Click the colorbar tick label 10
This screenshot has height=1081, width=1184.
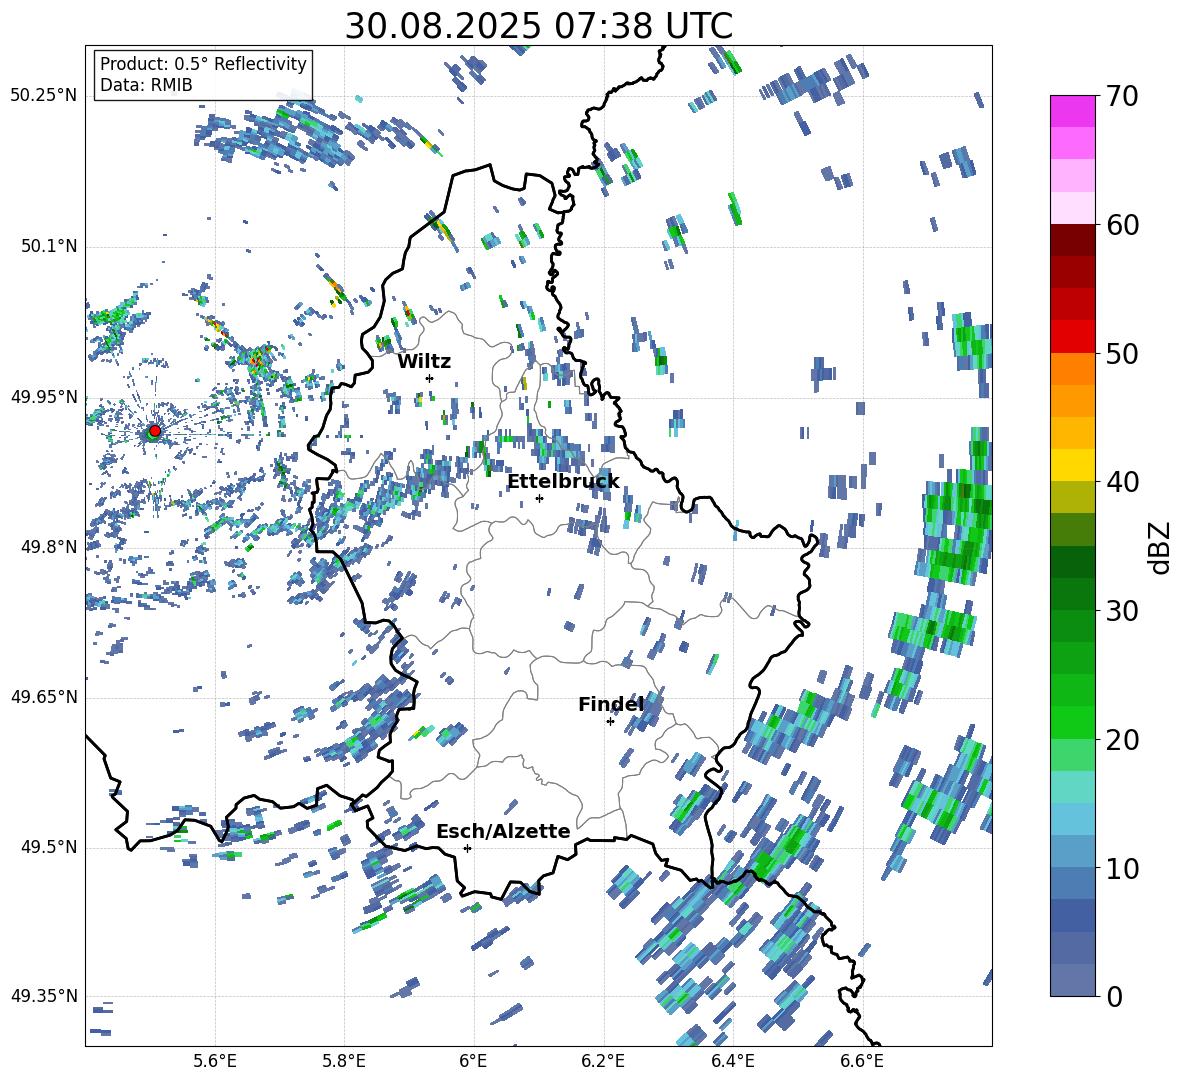pos(1122,868)
